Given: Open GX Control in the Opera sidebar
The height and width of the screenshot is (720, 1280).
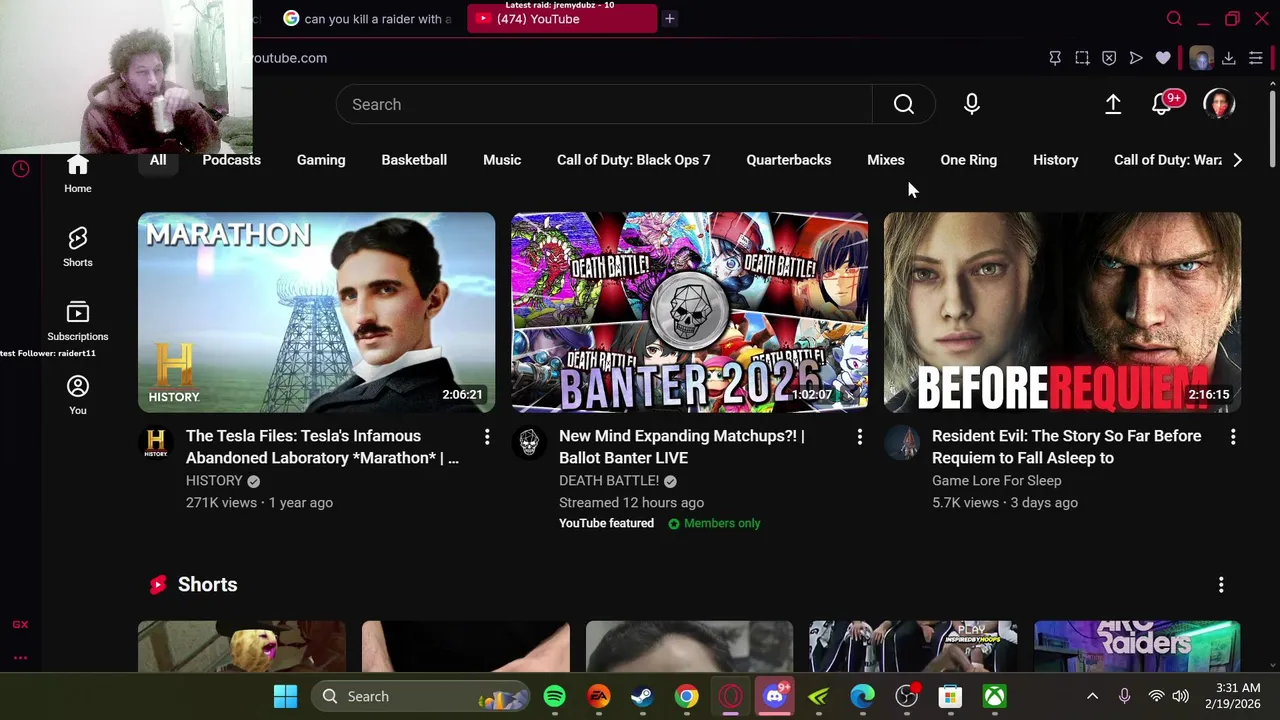Looking at the screenshot, I should coord(20,624).
